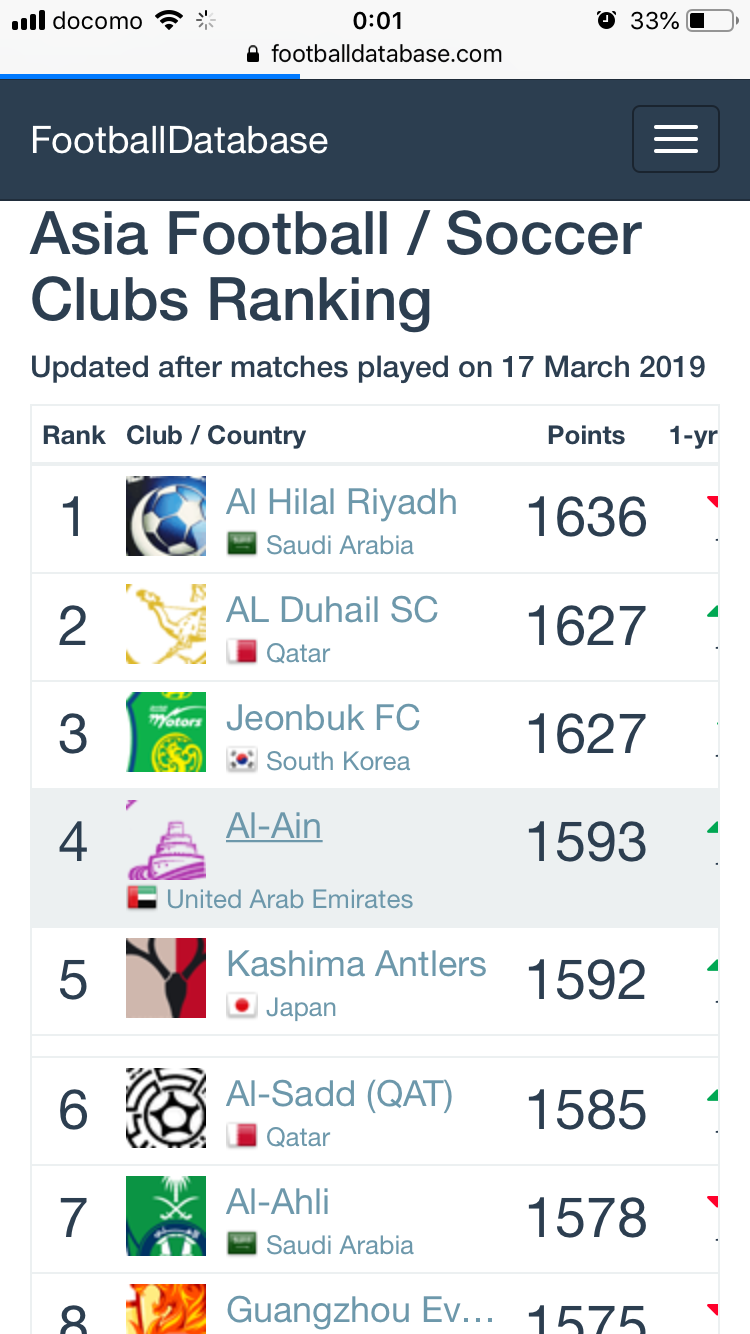
Task: Open the hamburger navigation menu
Action: point(675,139)
